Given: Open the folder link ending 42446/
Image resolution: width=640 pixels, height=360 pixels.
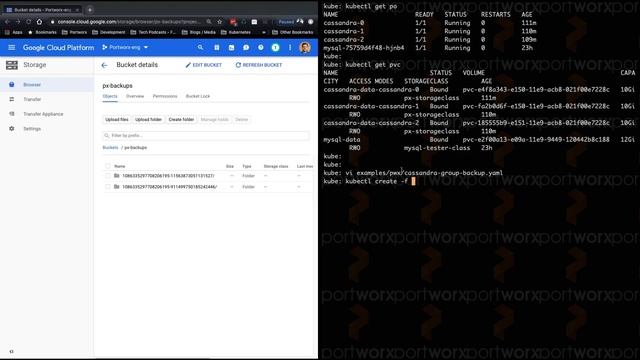Looking at the screenshot, I should point(169,187).
